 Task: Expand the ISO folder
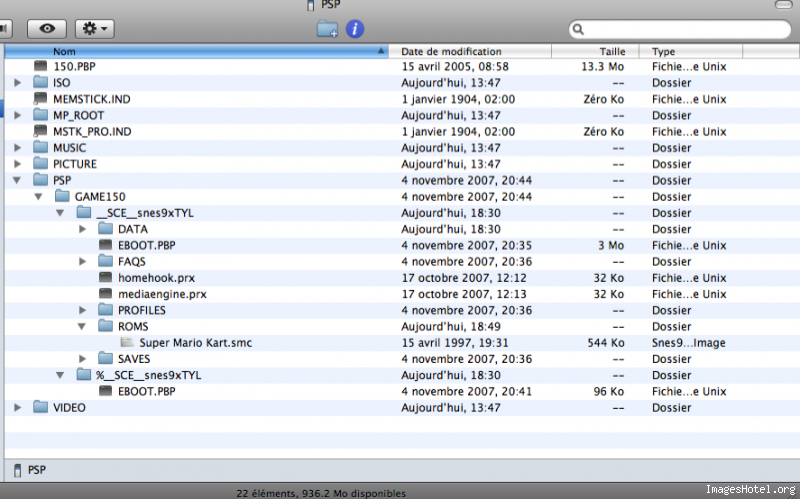17,83
